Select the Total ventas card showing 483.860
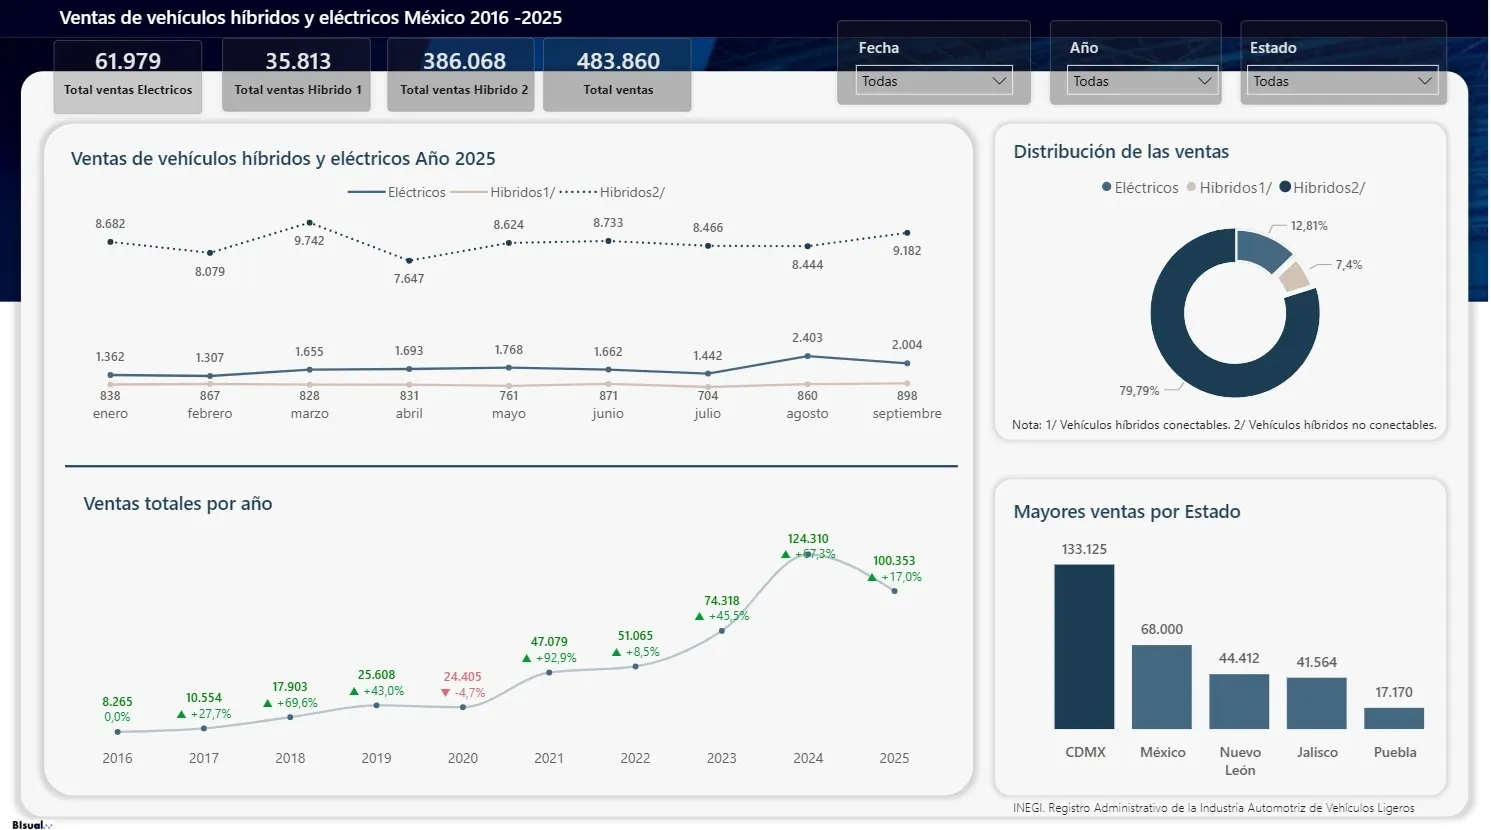 (618, 75)
